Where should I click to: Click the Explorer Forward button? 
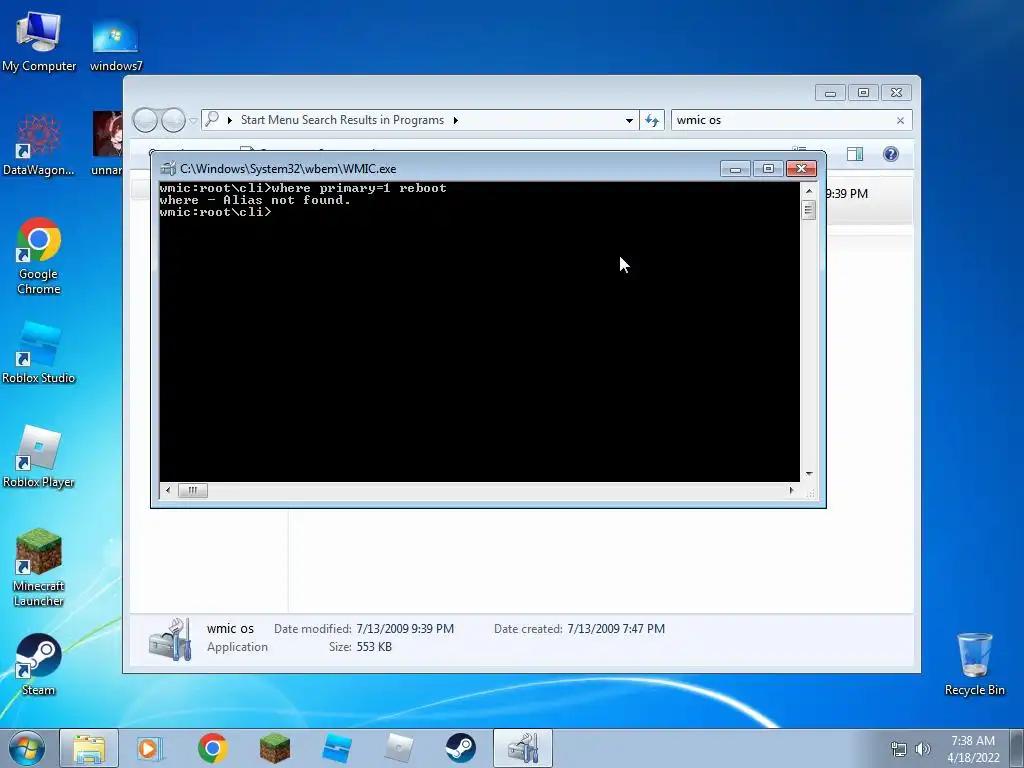tap(173, 120)
